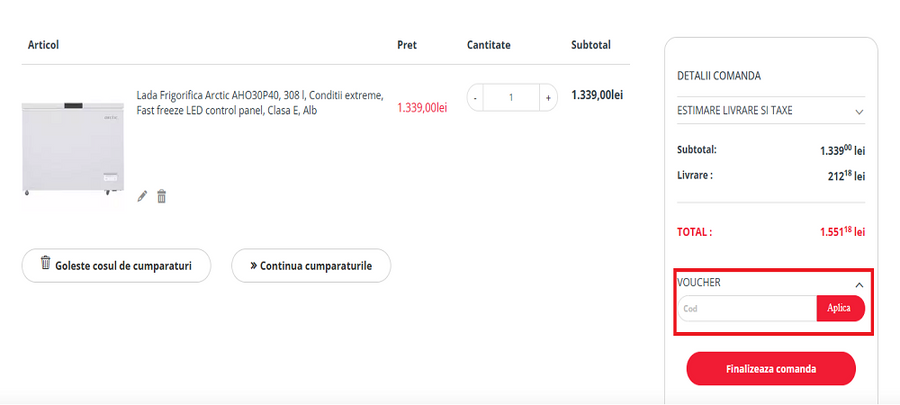
Task: Apply voucher with the Aplica button
Action: (x=839, y=308)
